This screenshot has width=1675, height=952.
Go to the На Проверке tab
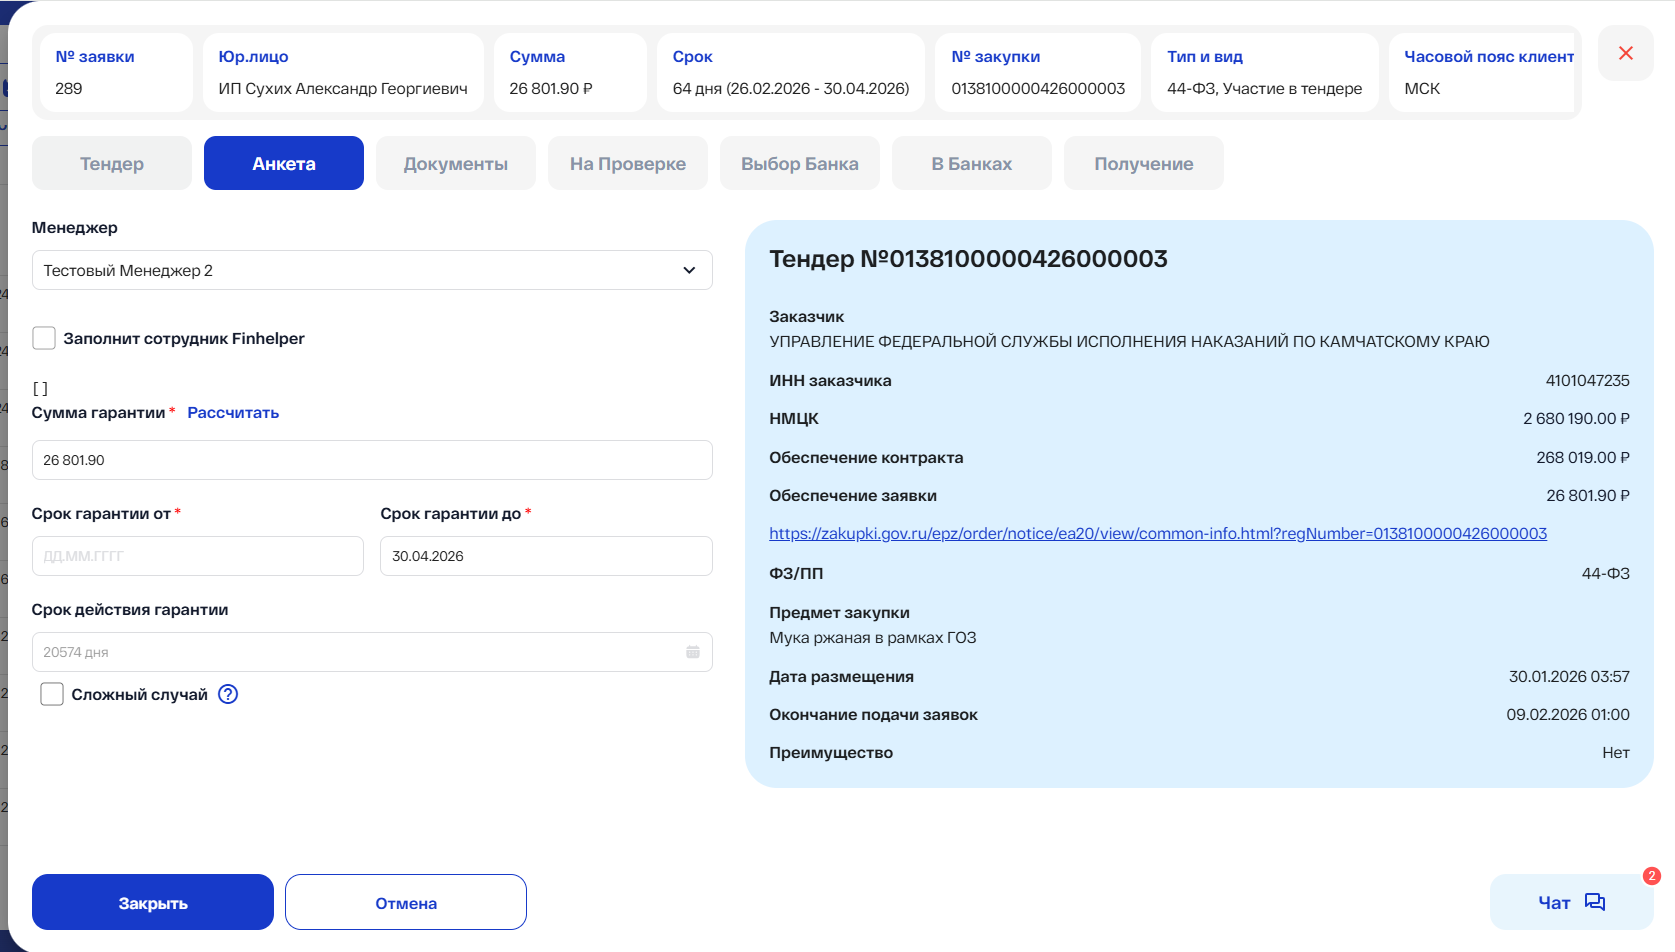[628, 163]
